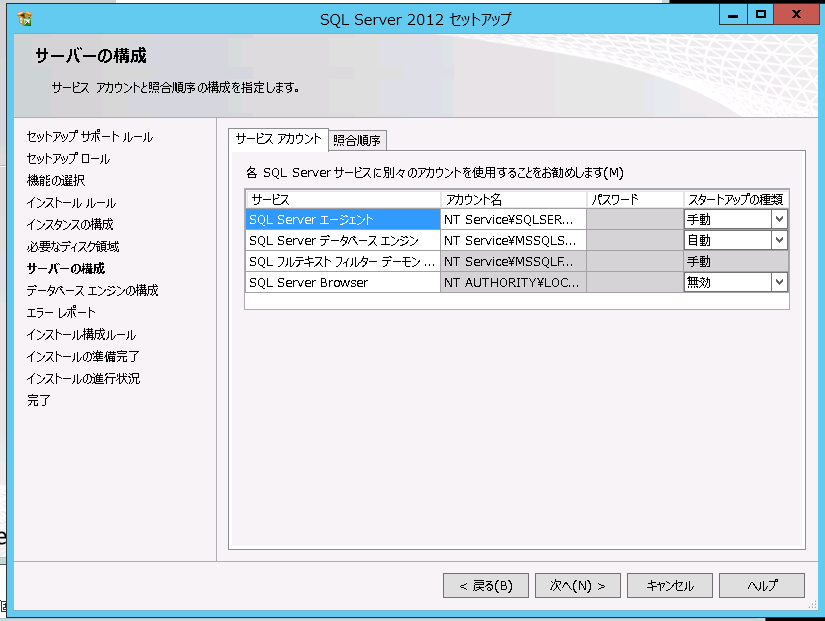
Task: Click データベース エンジンの構成 in the step list
Action: pos(93,291)
